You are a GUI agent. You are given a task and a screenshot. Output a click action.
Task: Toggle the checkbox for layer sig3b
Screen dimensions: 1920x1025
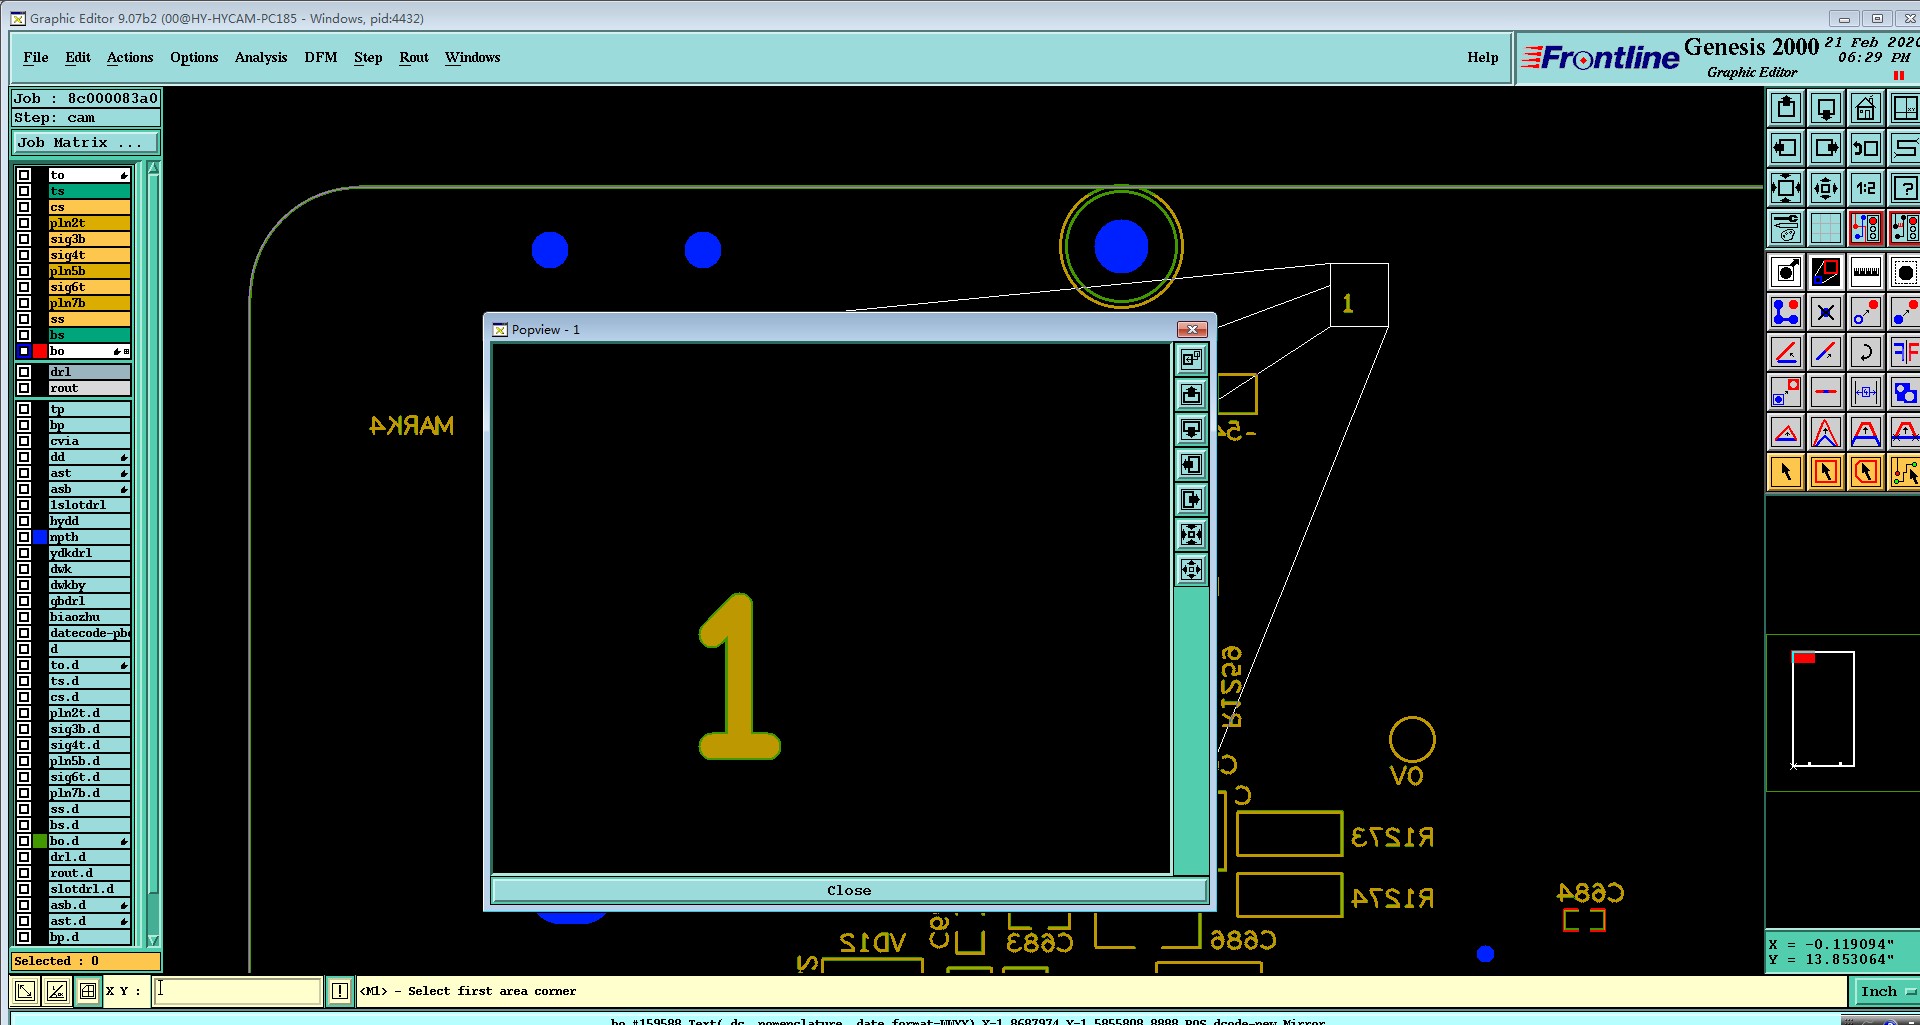pyautogui.click(x=24, y=239)
